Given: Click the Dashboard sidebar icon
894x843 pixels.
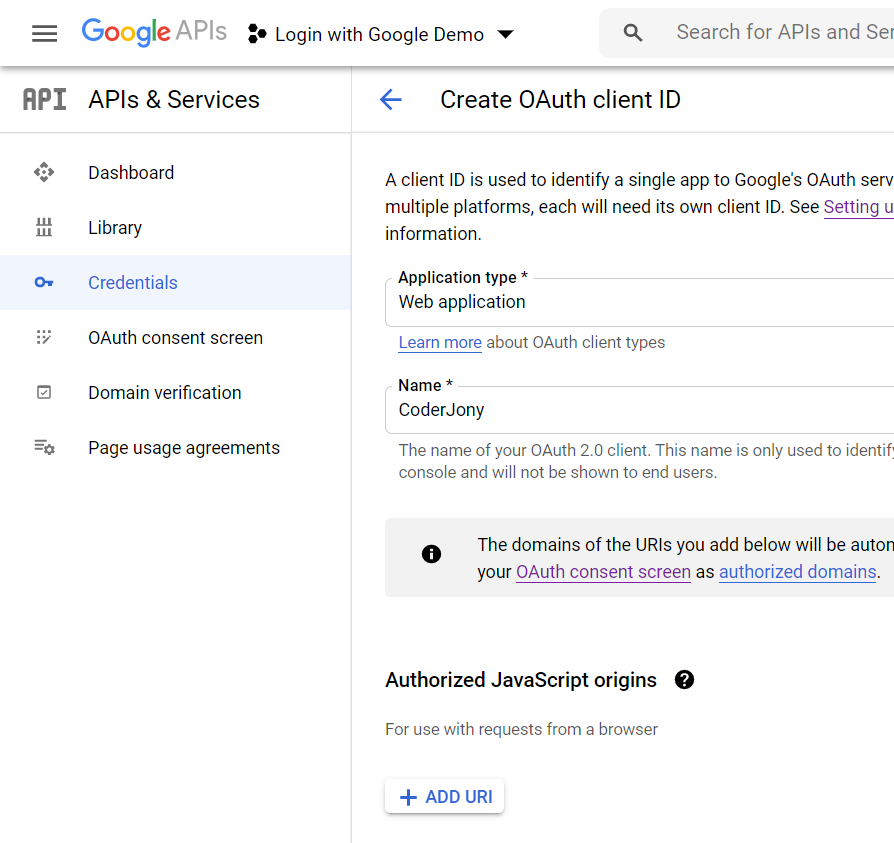Looking at the screenshot, I should click(44, 172).
